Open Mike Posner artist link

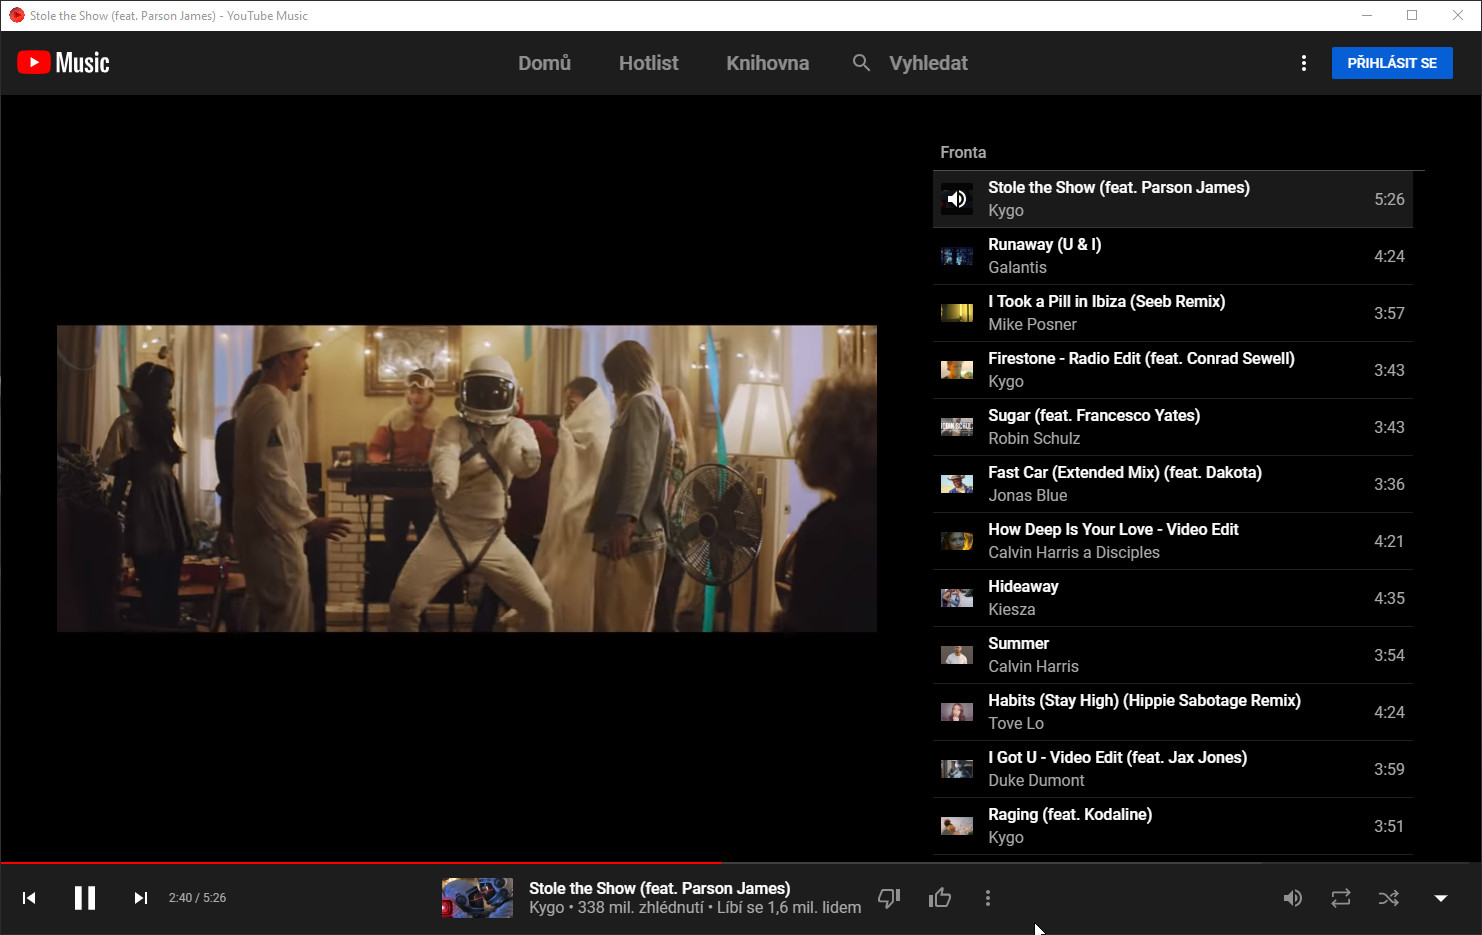point(1032,324)
